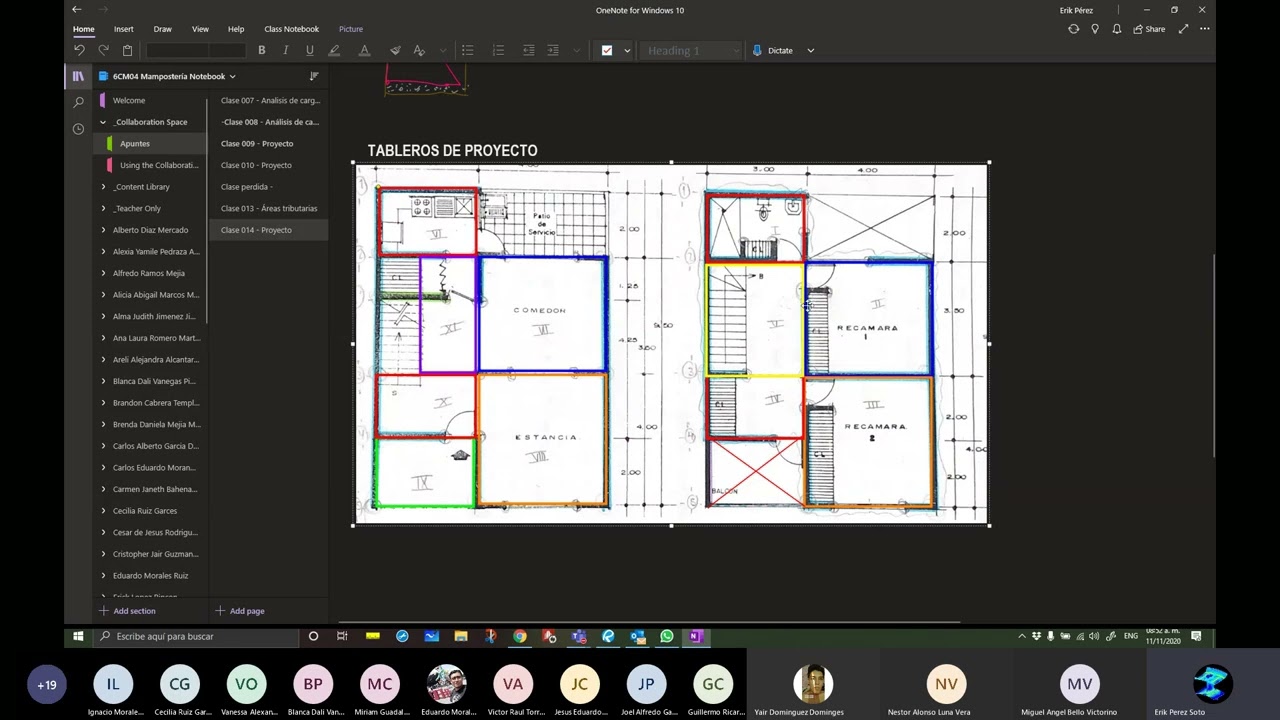This screenshot has height=720, width=1280.
Task: Open page Clase 013 - Áreas tributarias
Action: point(268,208)
